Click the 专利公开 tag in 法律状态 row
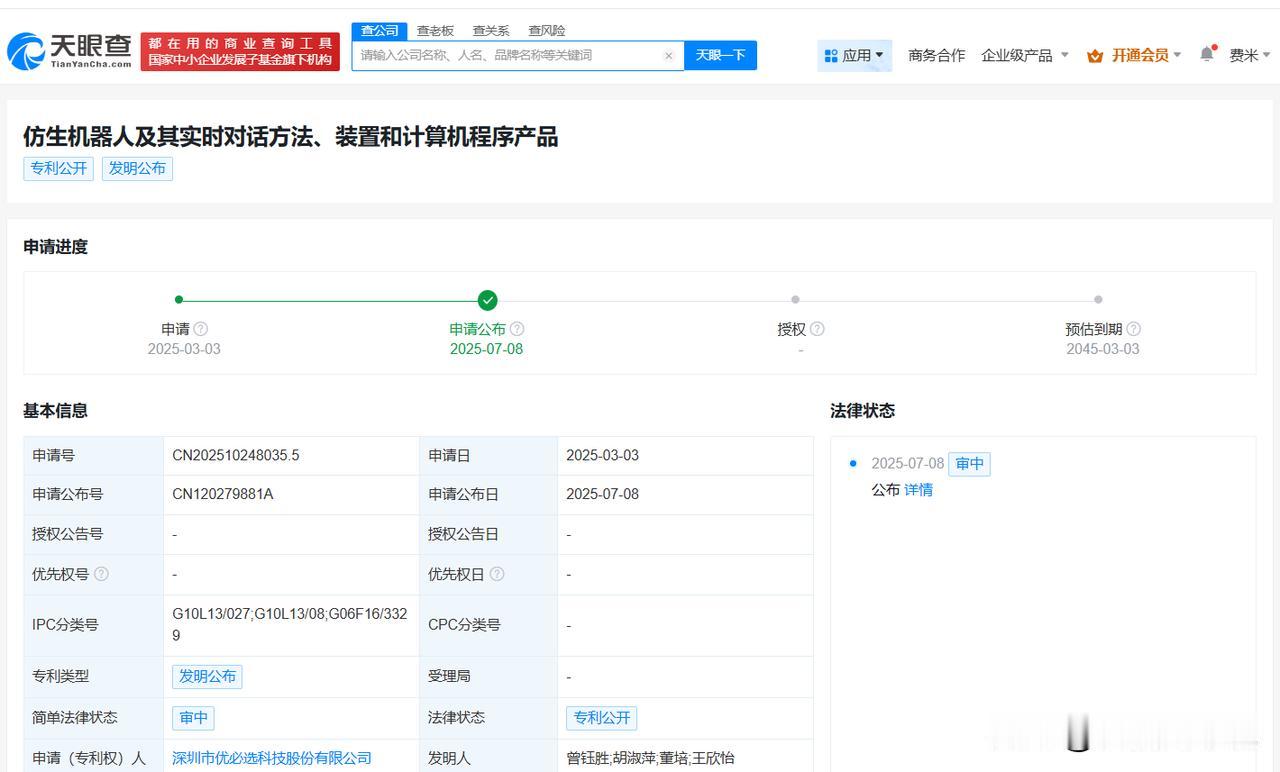The height and width of the screenshot is (772, 1280). (602, 717)
